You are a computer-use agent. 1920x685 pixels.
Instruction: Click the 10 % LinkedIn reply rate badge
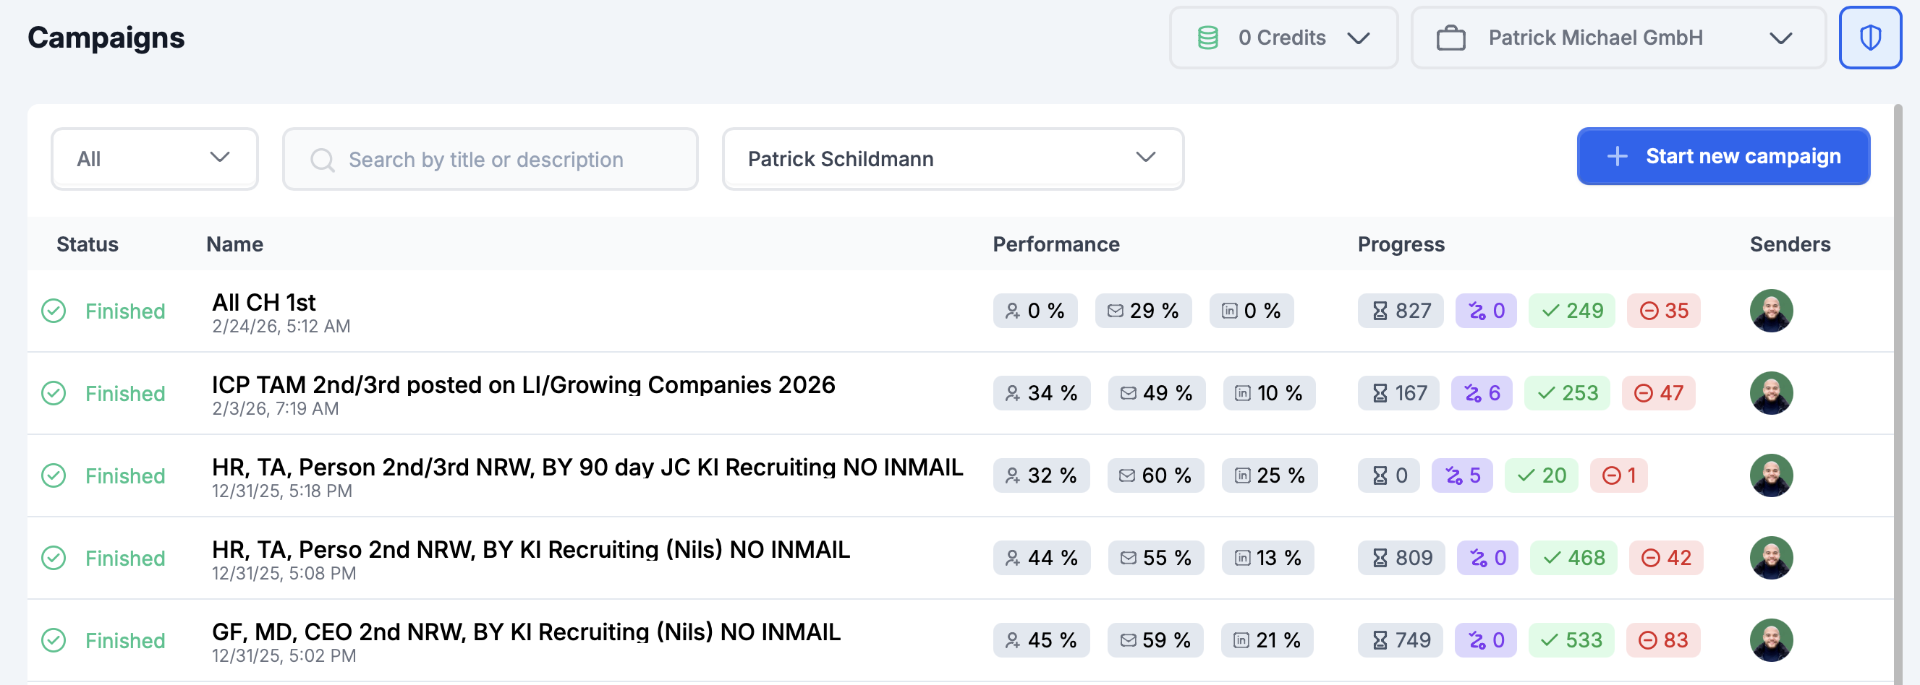[1268, 393]
